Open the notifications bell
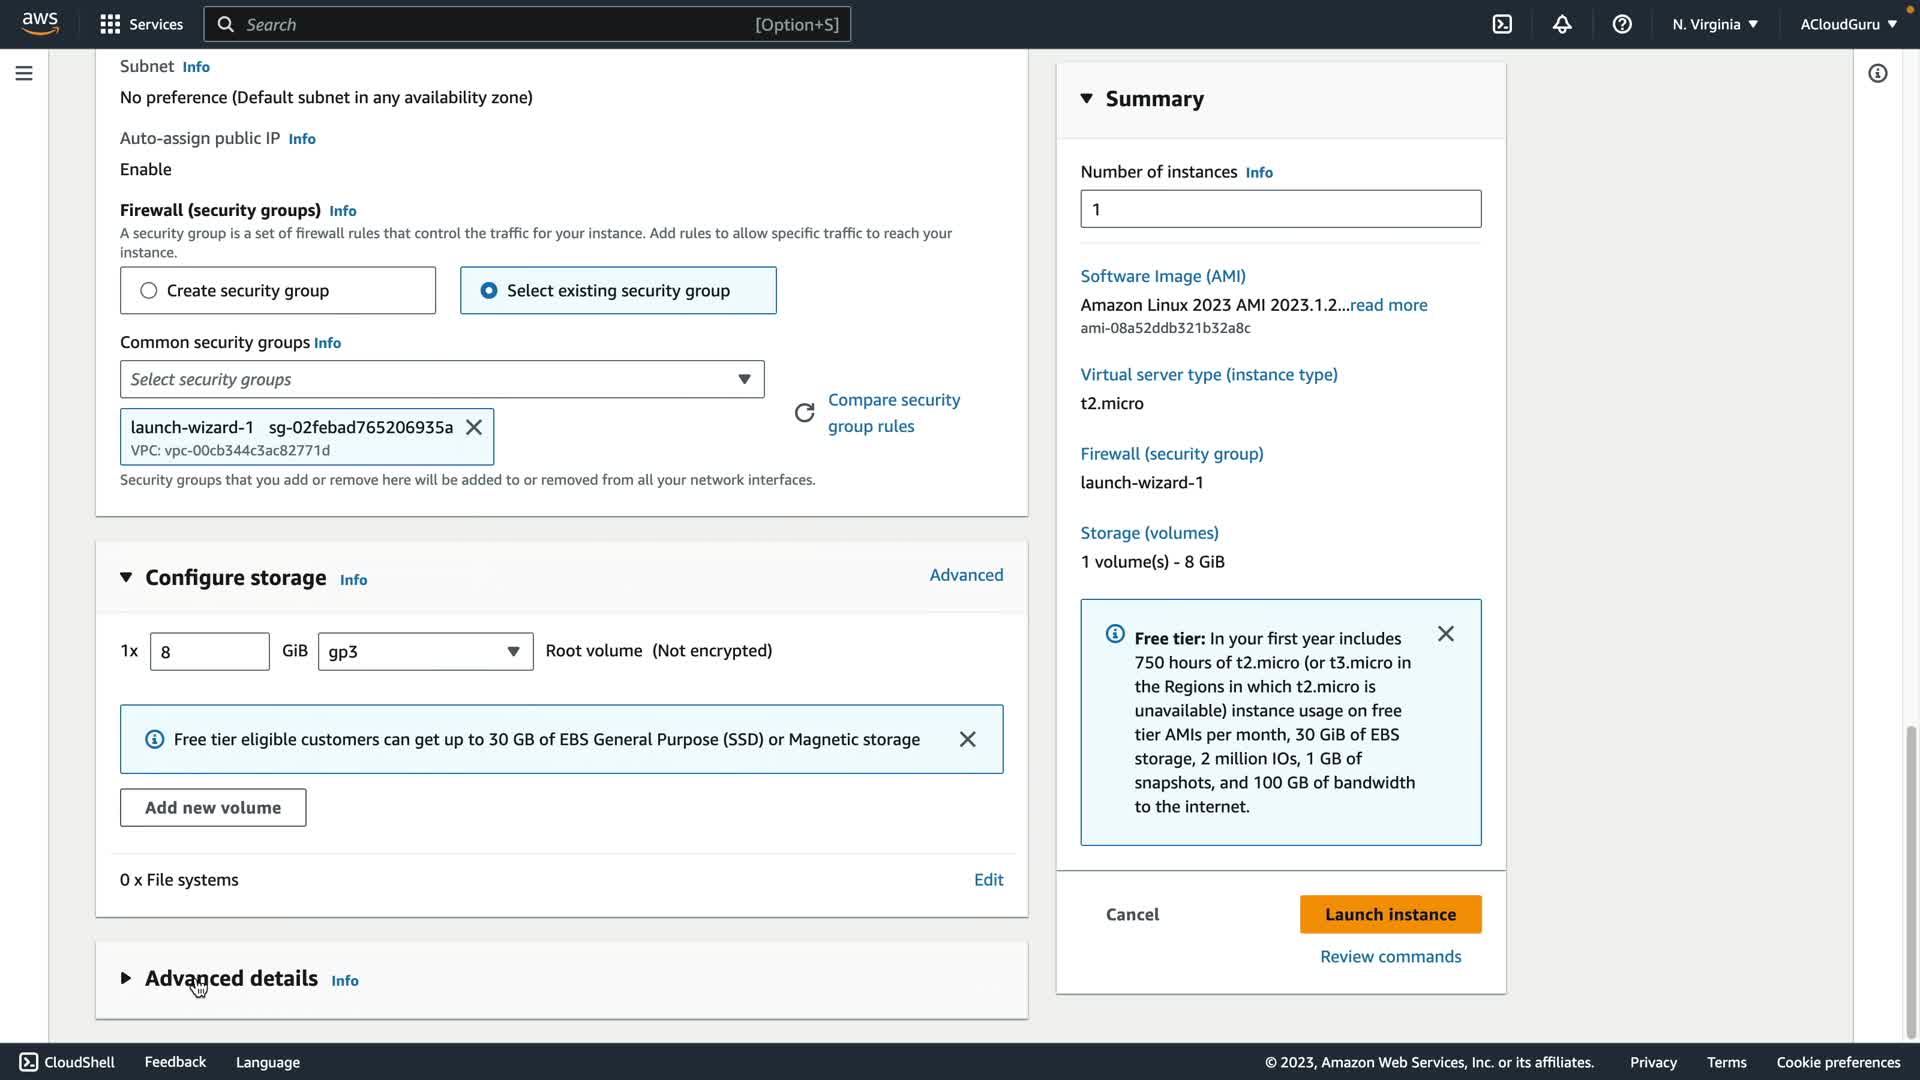This screenshot has height=1080, width=1920. 1562,24
